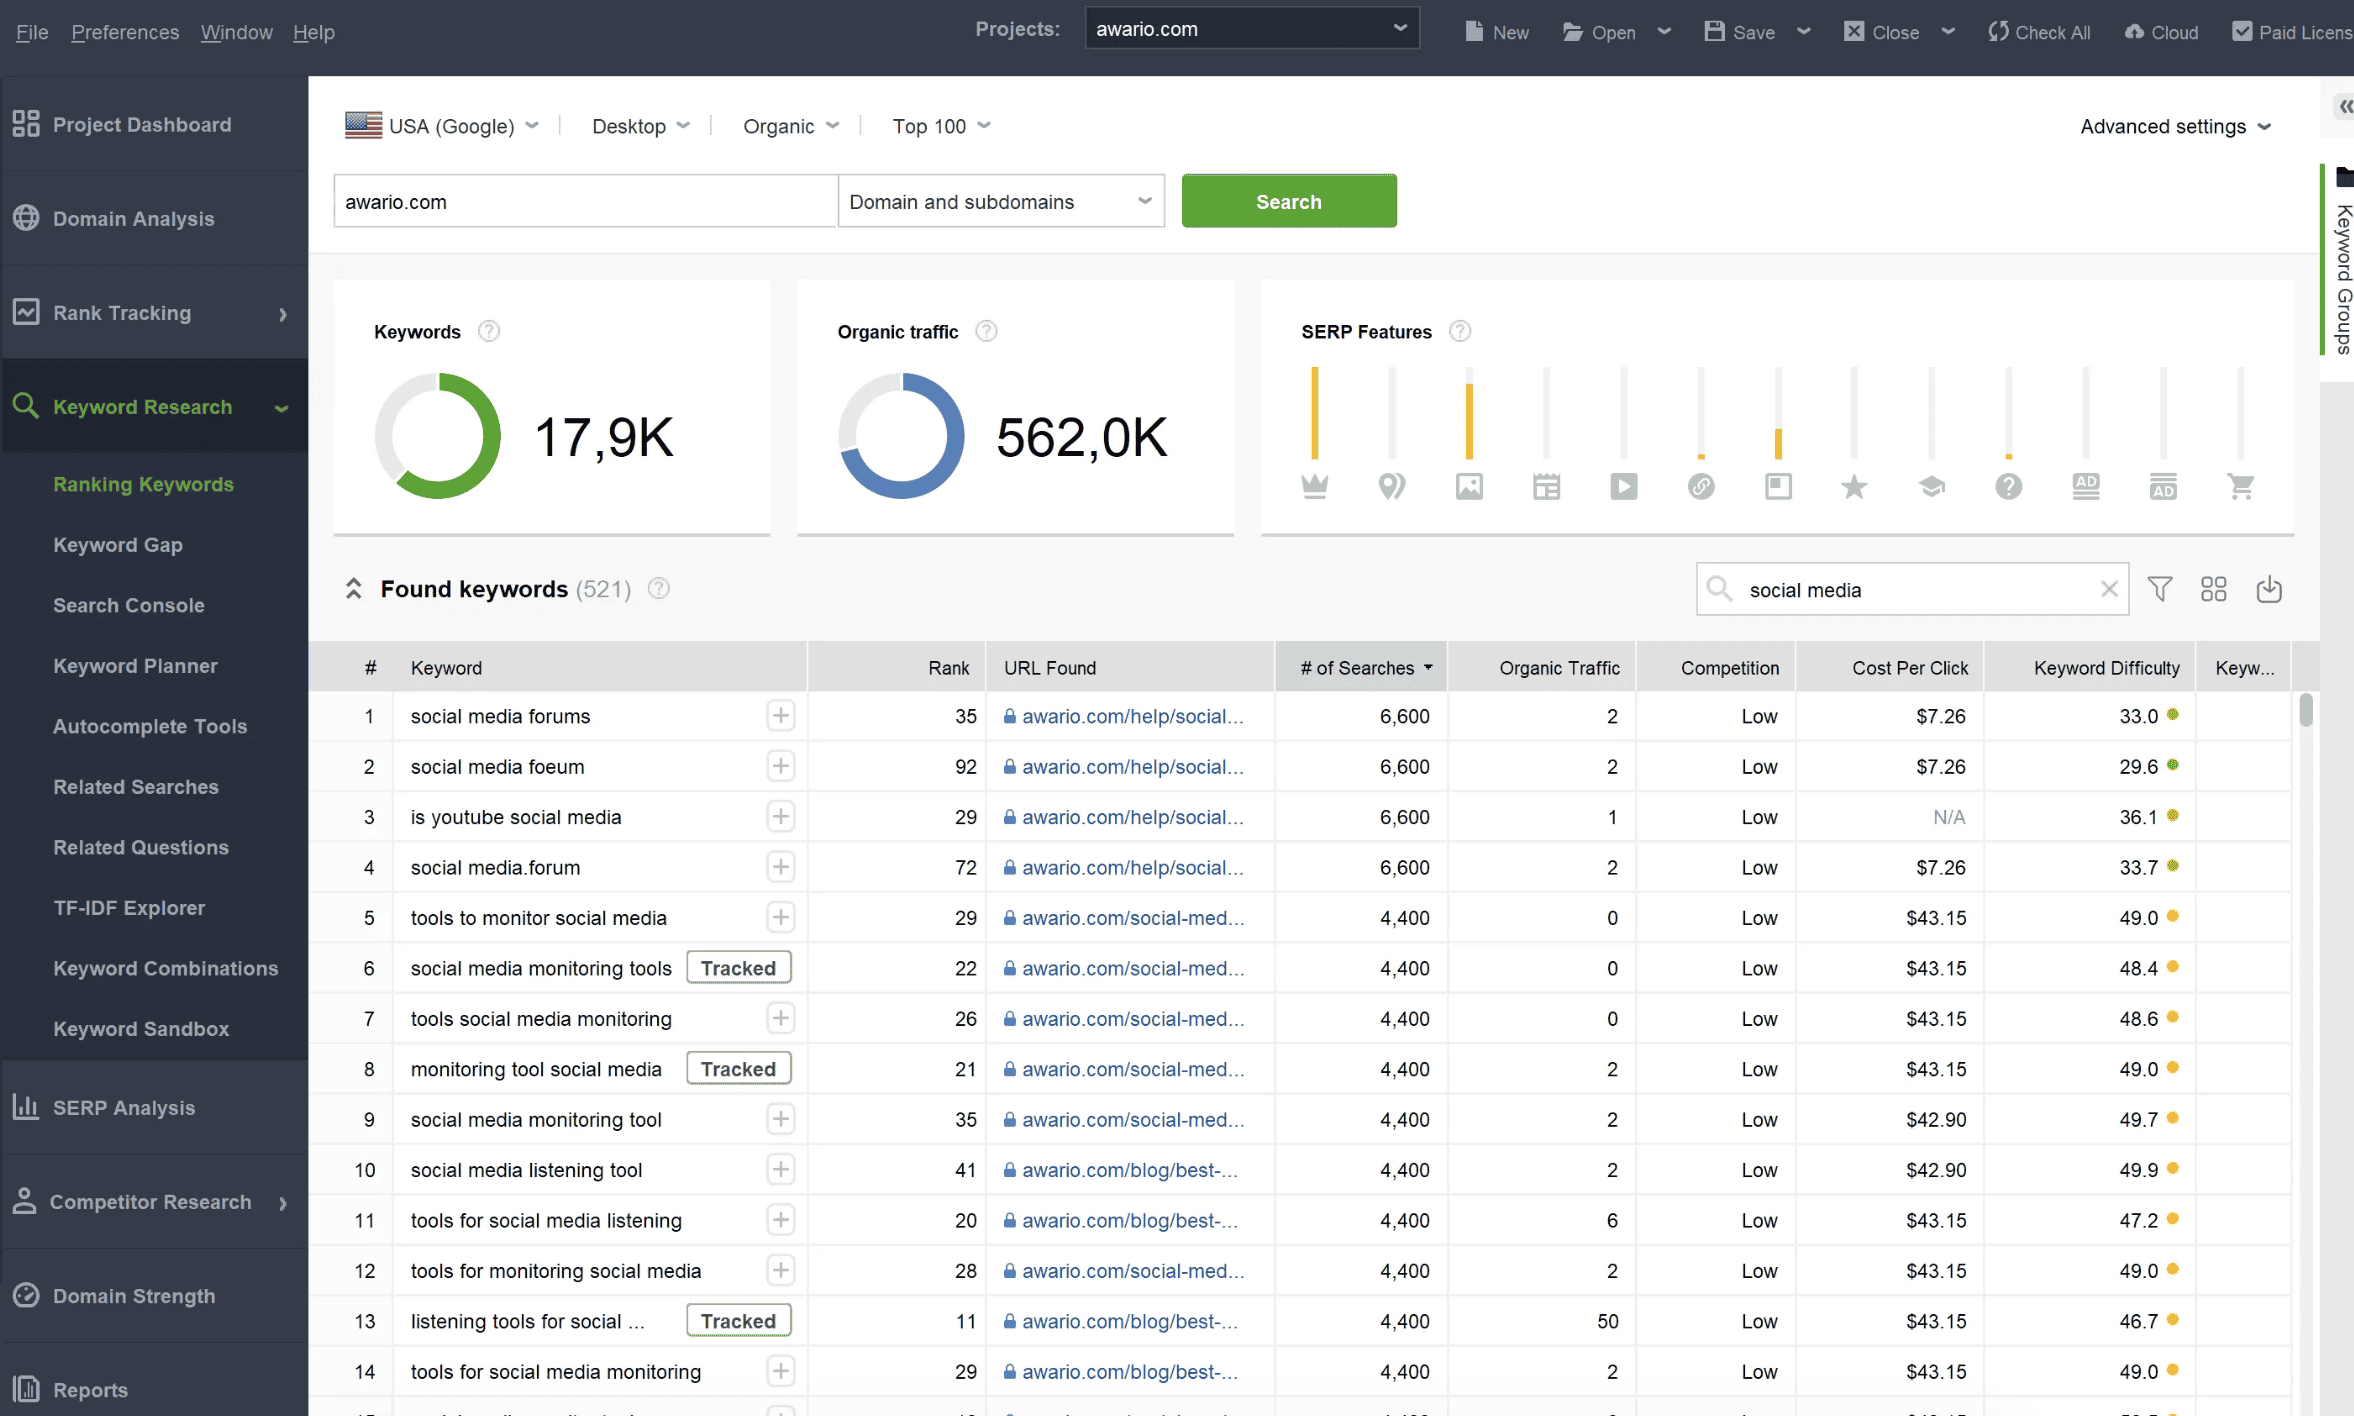Add 'is youtube social media' to tracking
The height and width of the screenshot is (1416, 2354).
[x=780, y=817]
